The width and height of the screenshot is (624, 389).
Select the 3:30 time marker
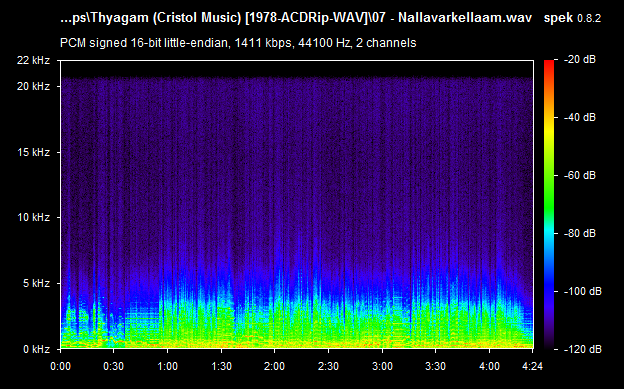coord(435,366)
